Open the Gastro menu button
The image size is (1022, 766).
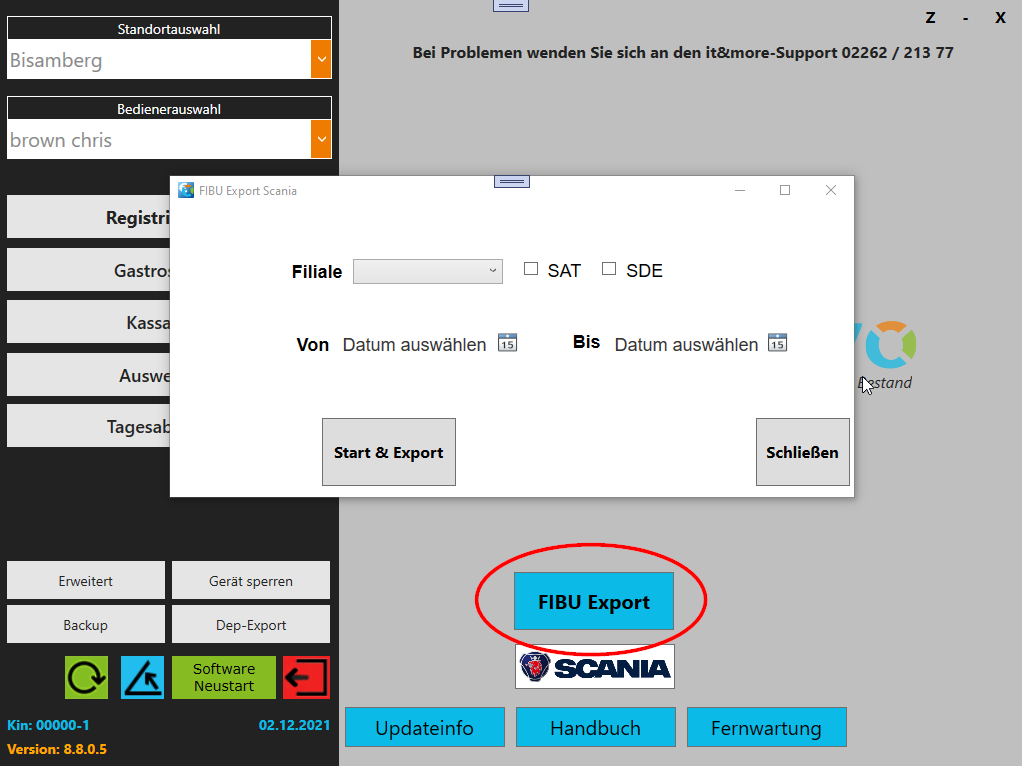pyautogui.click(x=89, y=269)
